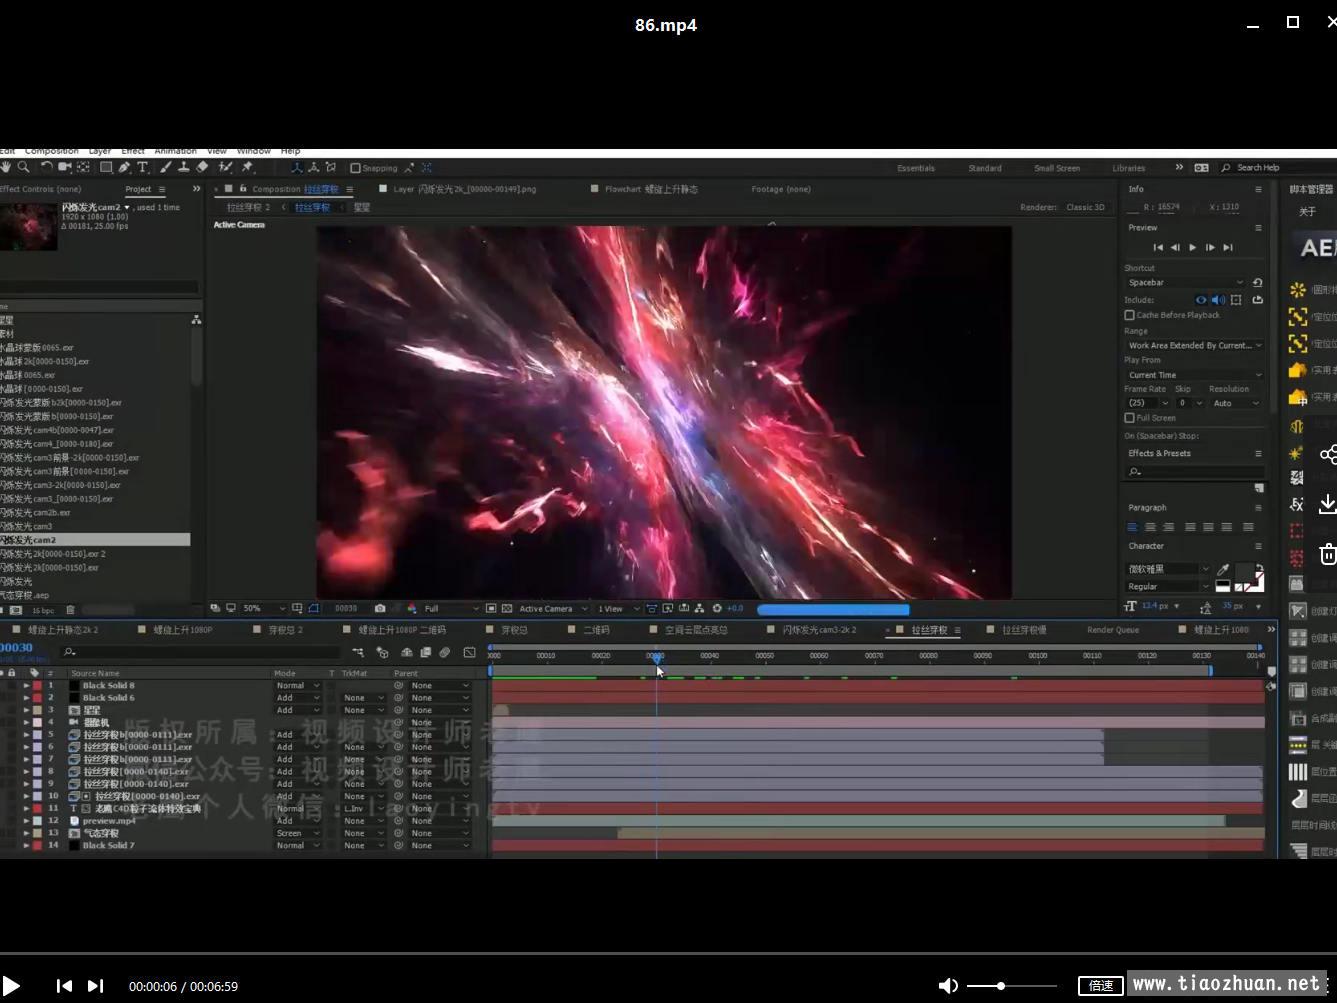The image size is (1337, 1003).
Task: Select the Puppet Pin tool
Action: (x=247, y=168)
